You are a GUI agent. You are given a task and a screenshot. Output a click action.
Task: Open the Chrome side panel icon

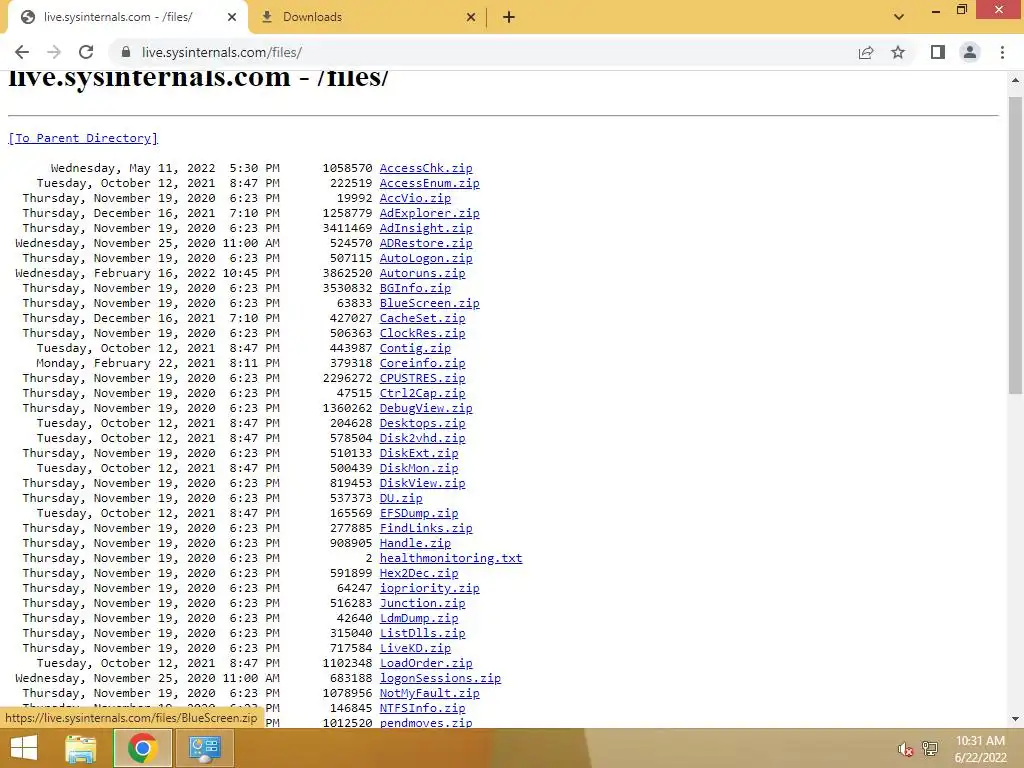pyautogui.click(x=938, y=52)
